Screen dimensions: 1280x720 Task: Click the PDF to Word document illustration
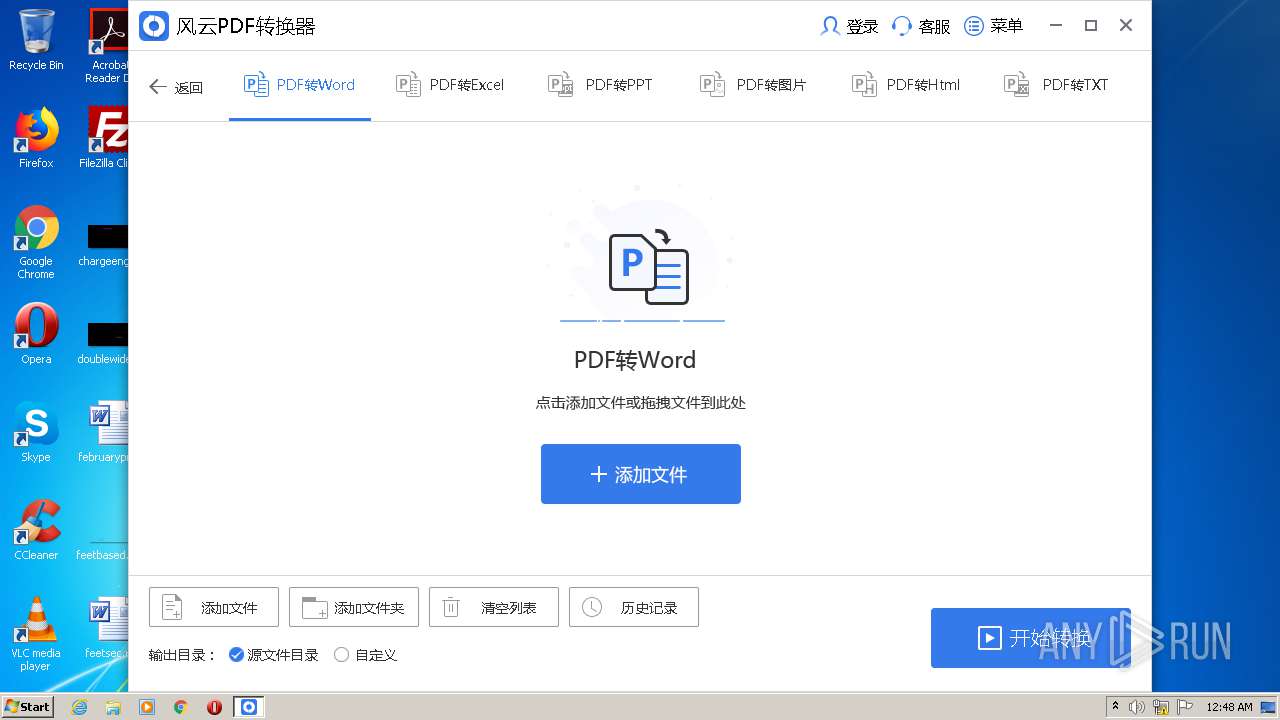click(x=648, y=267)
